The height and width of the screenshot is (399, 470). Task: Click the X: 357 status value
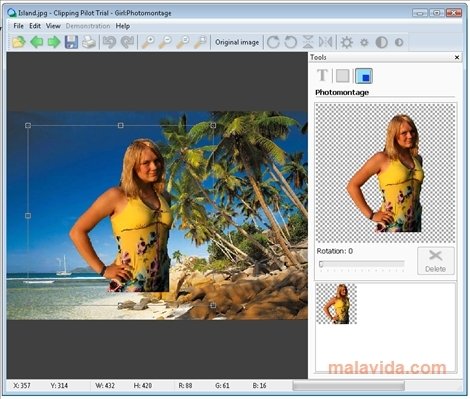[22, 386]
